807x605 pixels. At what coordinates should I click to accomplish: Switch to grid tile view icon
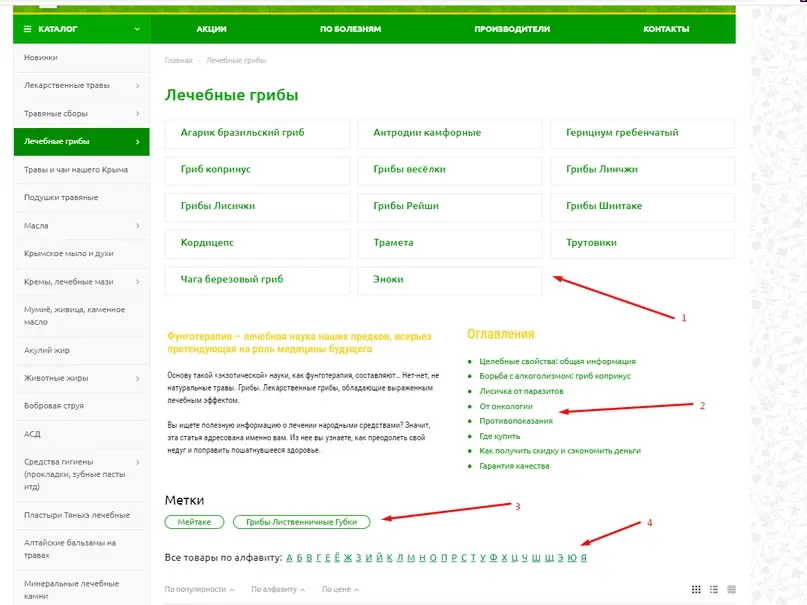click(x=696, y=589)
